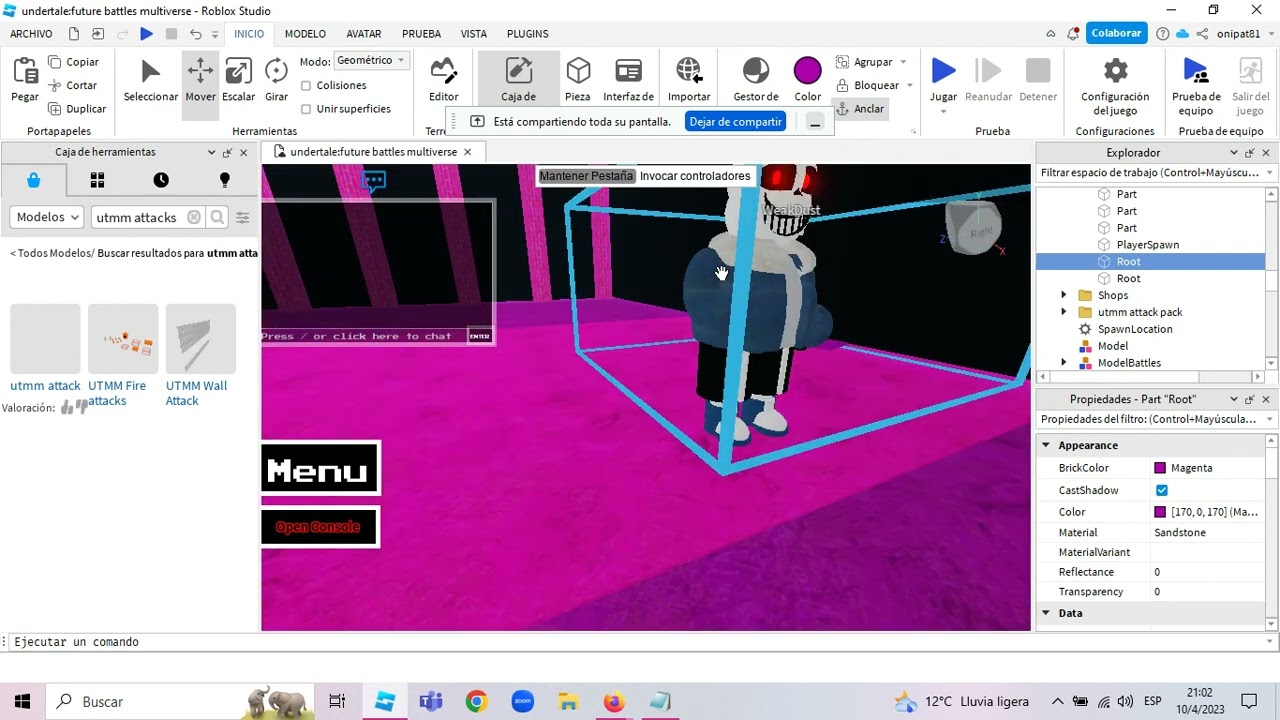The image size is (1280, 720).
Task: Expand the Shops folder
Action: [1063, 295]
